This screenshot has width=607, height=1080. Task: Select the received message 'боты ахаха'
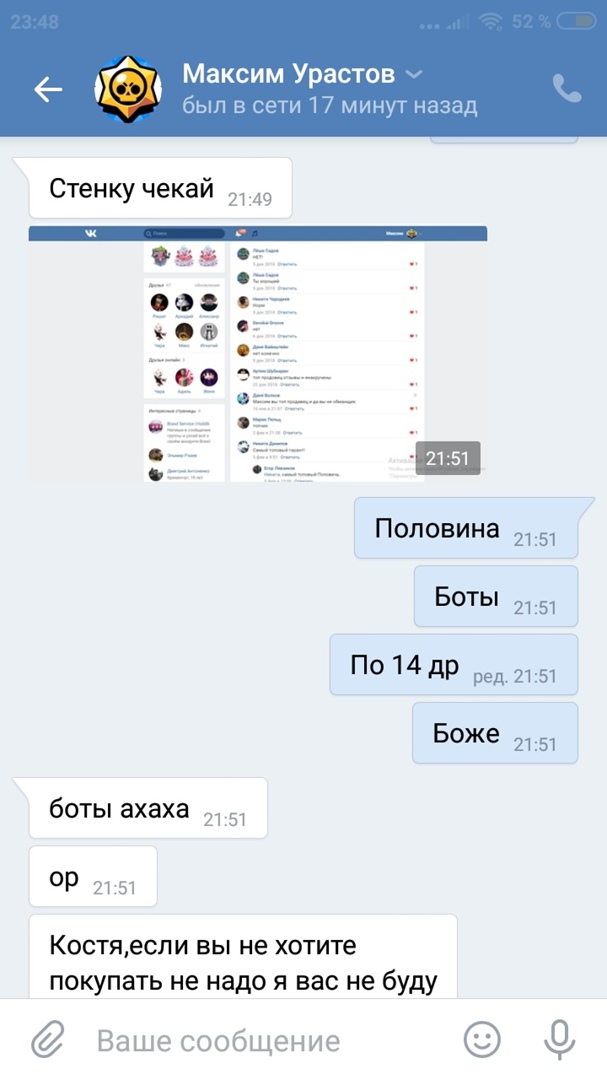coord(147,808)
